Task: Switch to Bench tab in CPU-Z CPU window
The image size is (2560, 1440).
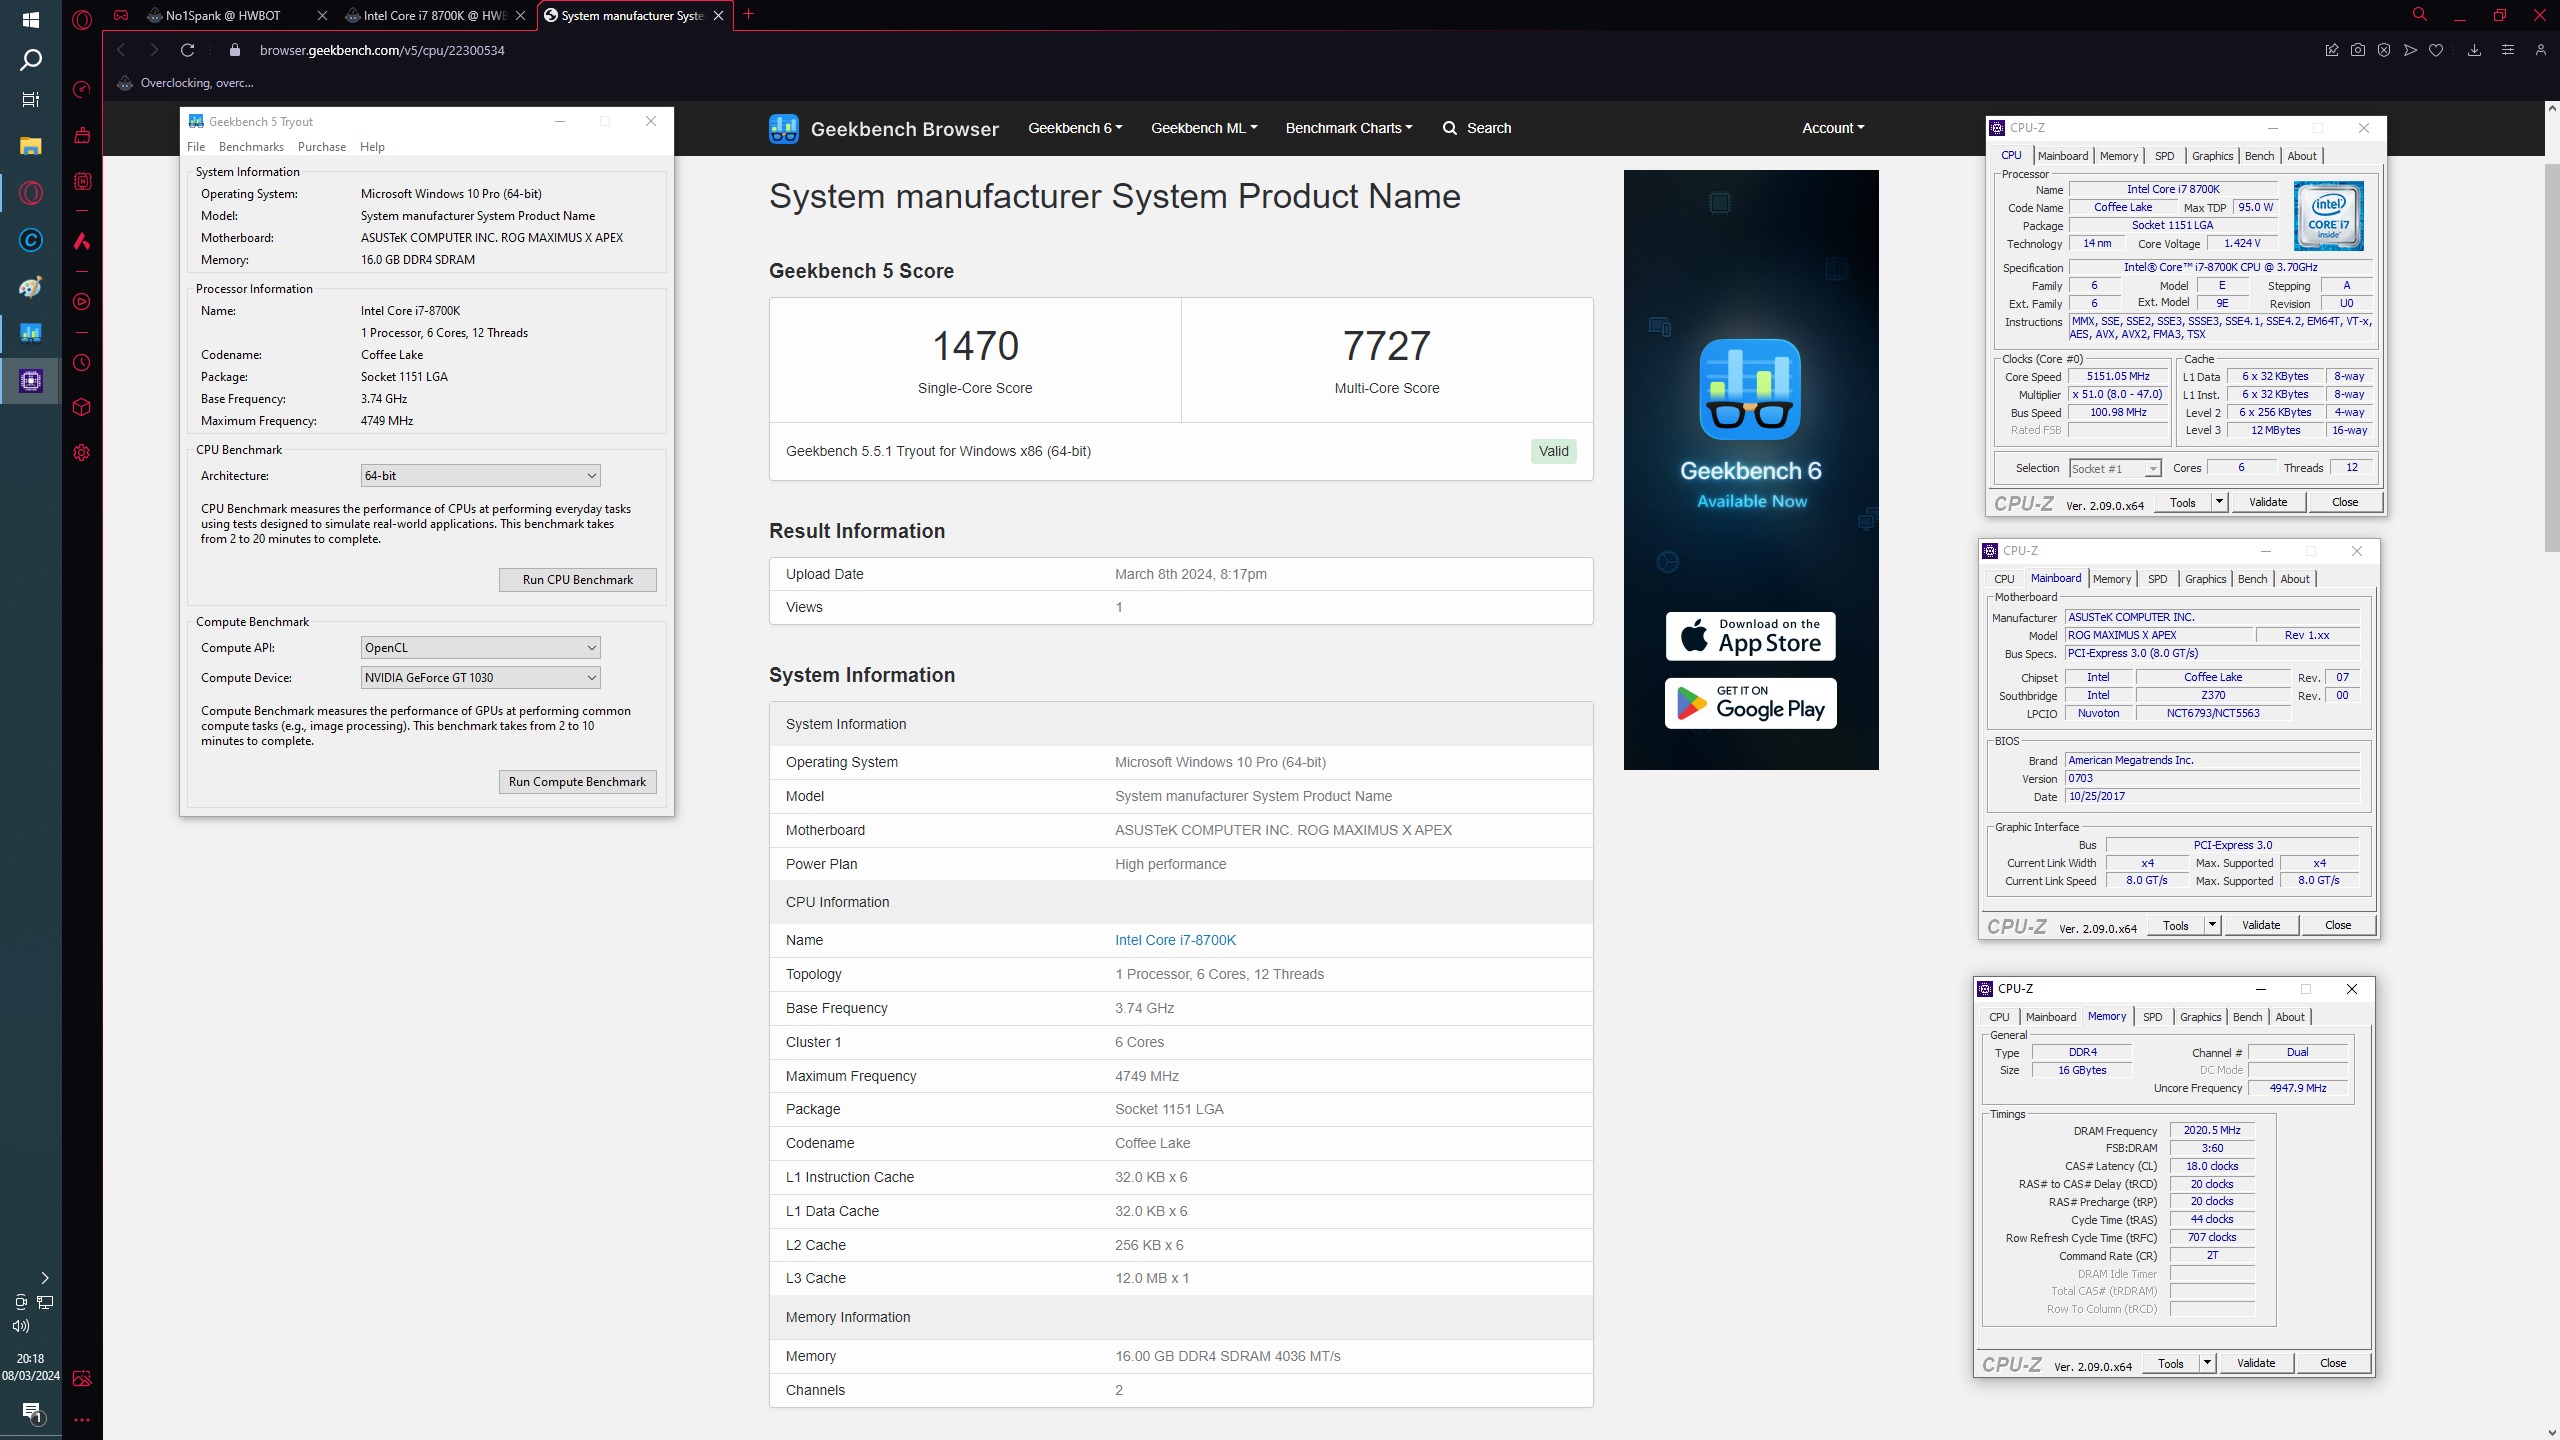Action: [2259, 156]
